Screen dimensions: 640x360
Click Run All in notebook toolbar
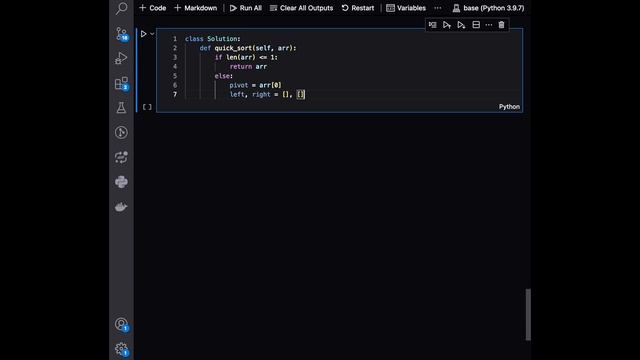(x=246, y=8)
